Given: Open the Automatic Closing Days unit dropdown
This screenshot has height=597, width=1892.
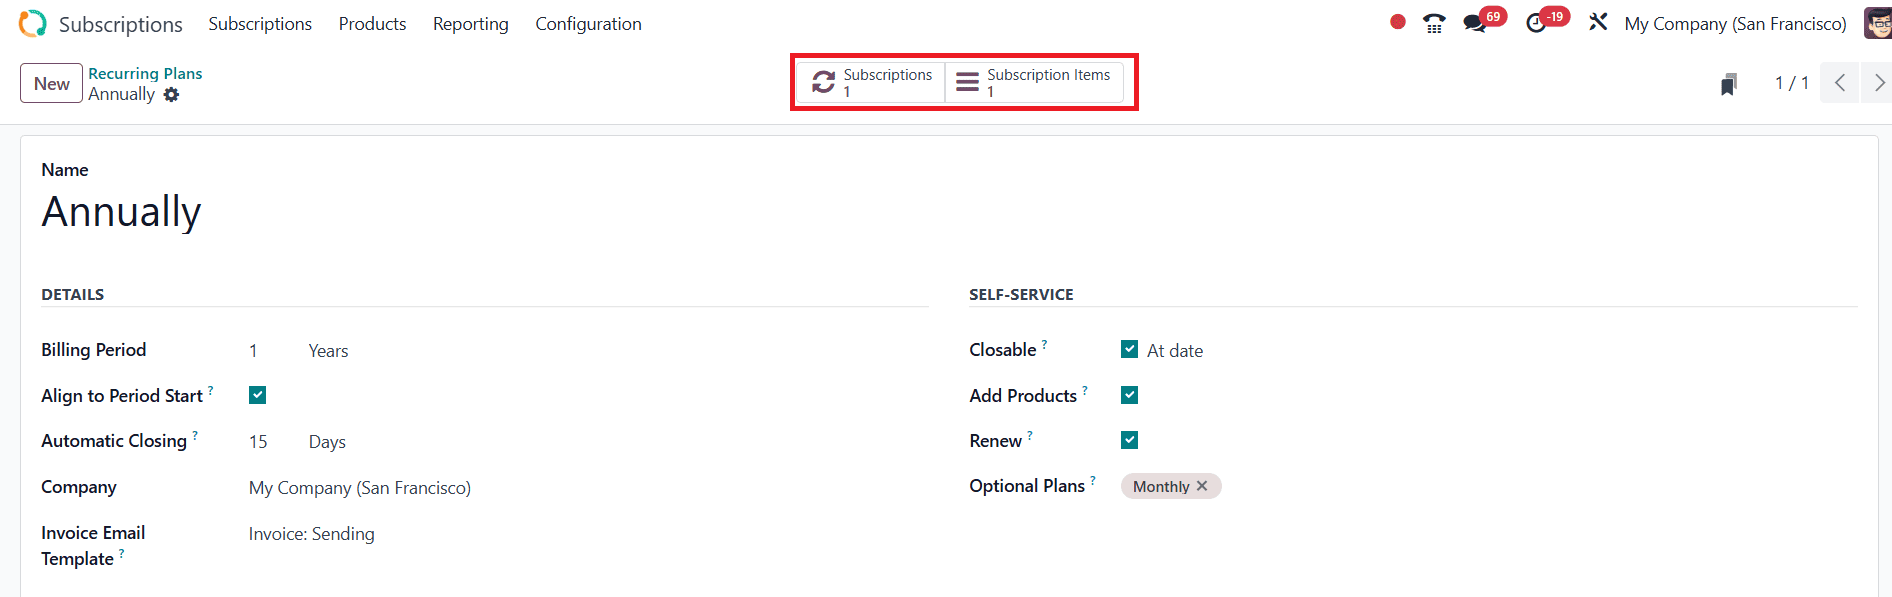Looking at the screenshot, I should point(327,442).
